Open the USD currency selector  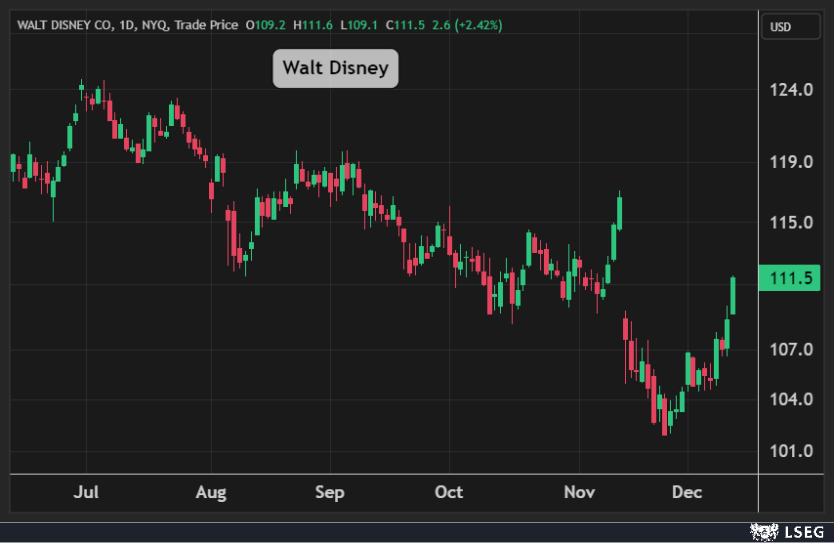point(779,27)
